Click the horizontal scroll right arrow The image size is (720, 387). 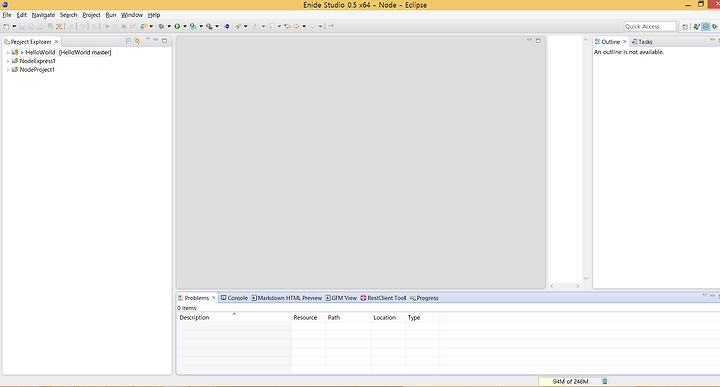point(578,286)
